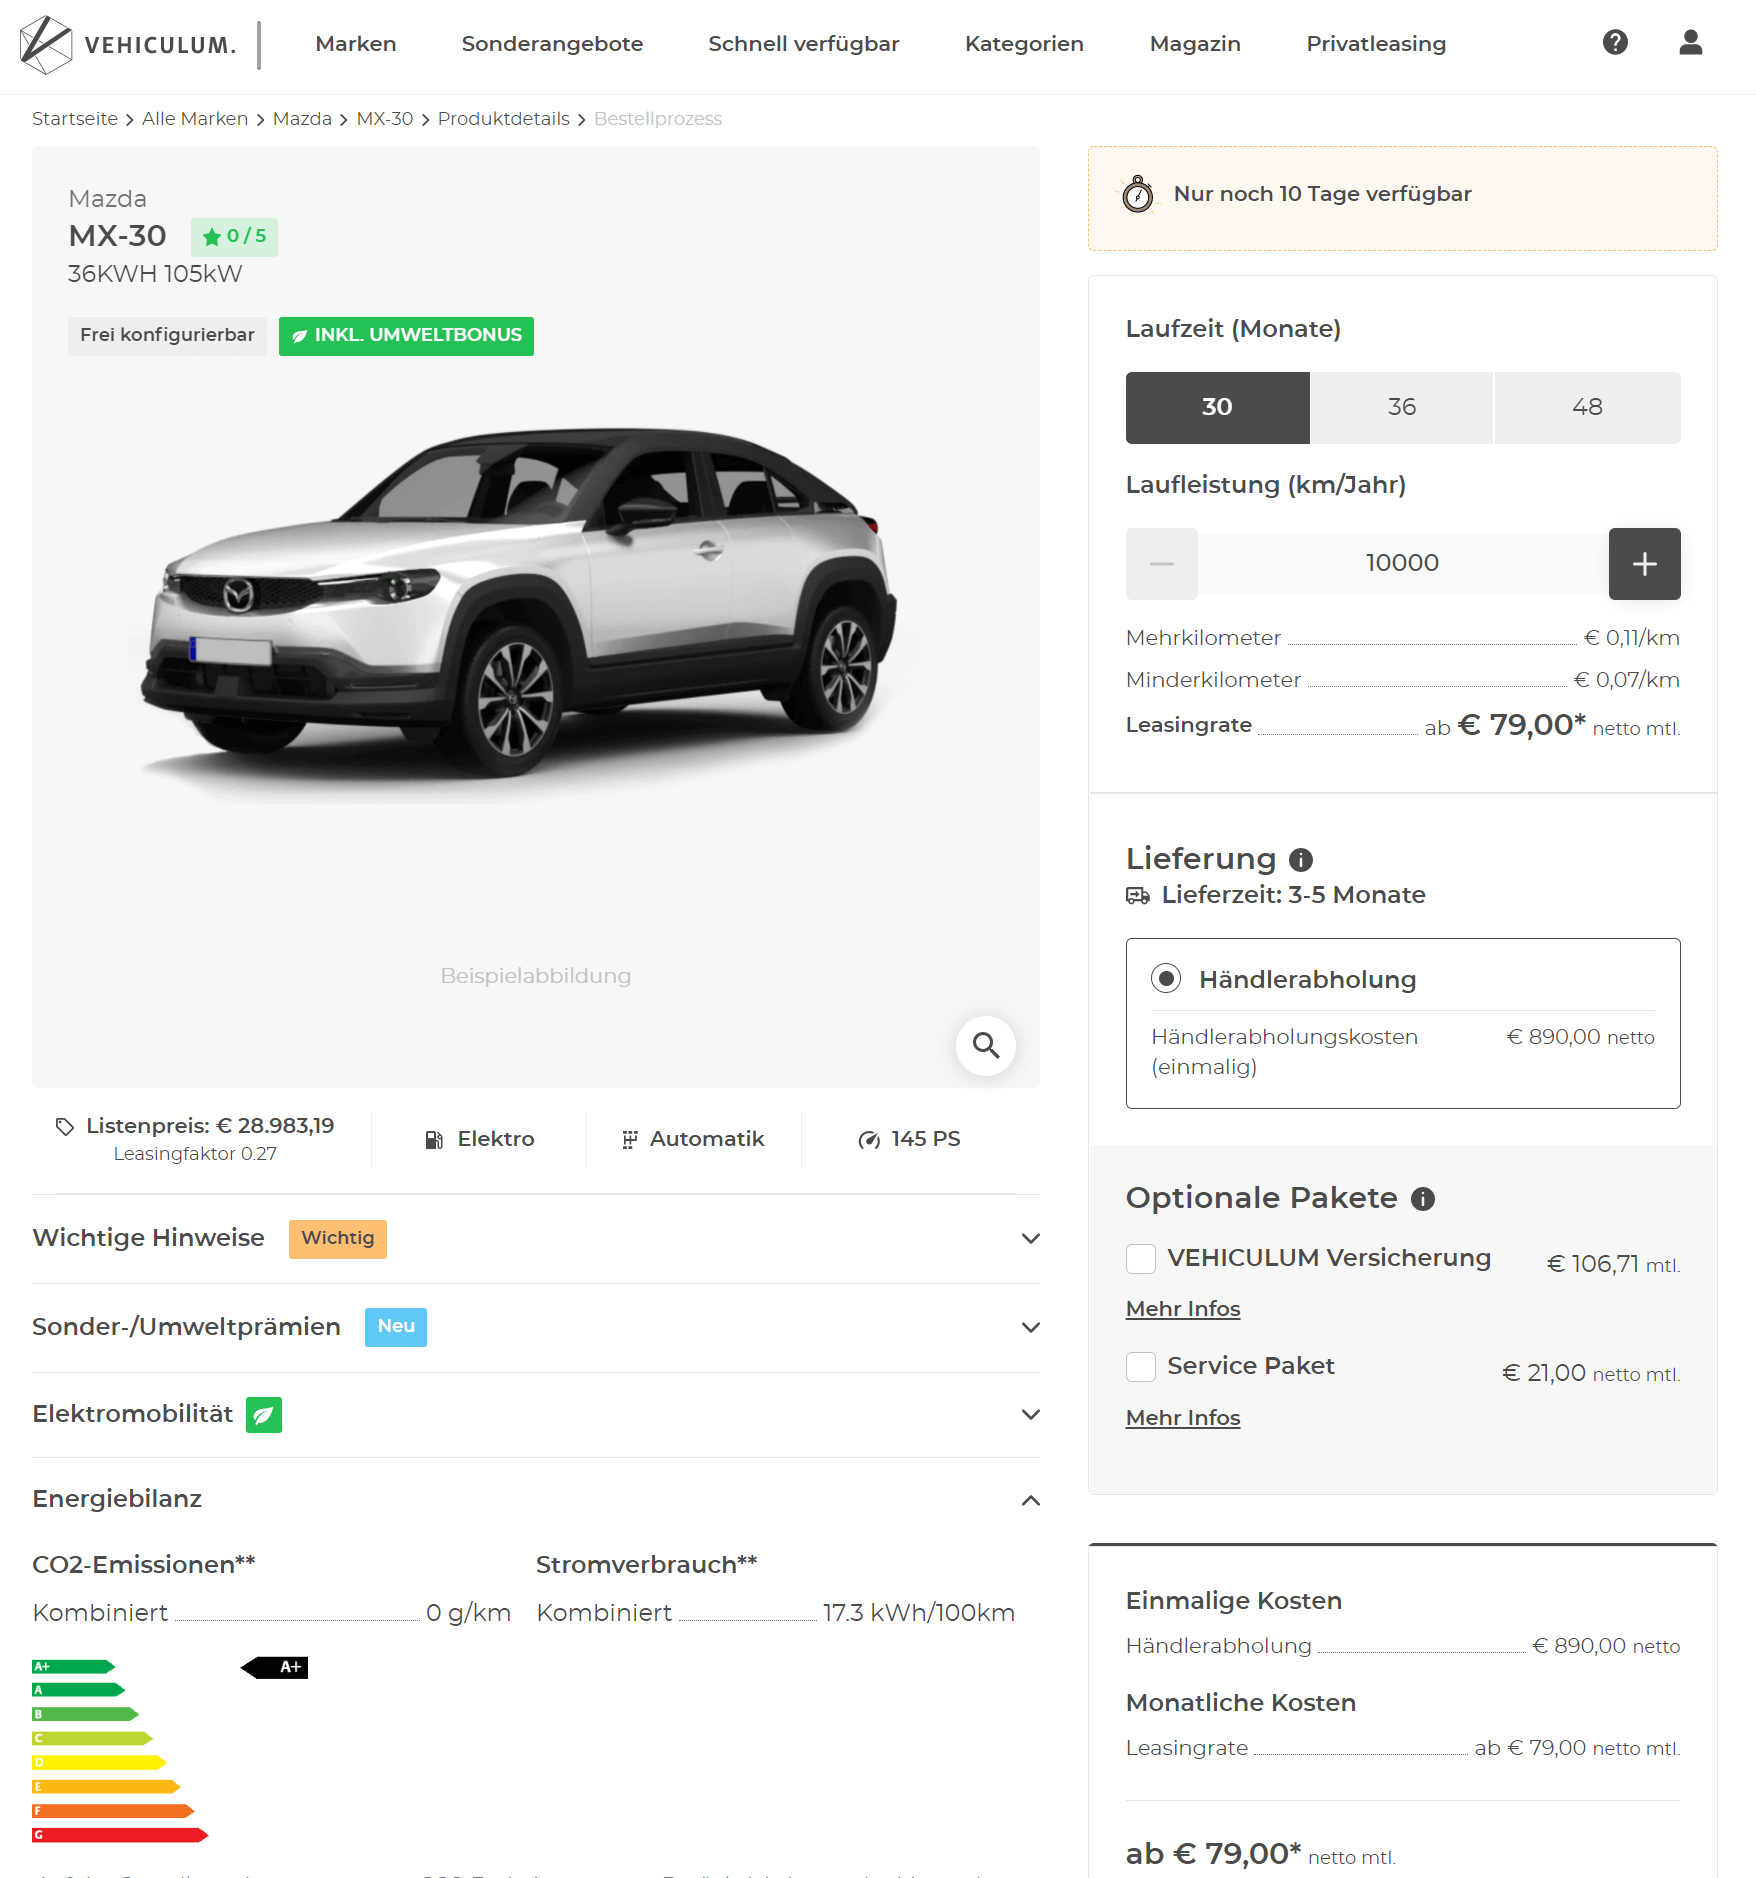The height and width of the screenshot is (1878, 1756).
Task: Click the Mehrkilometer € 0,11/km value
Action: tap(1632, 639)
